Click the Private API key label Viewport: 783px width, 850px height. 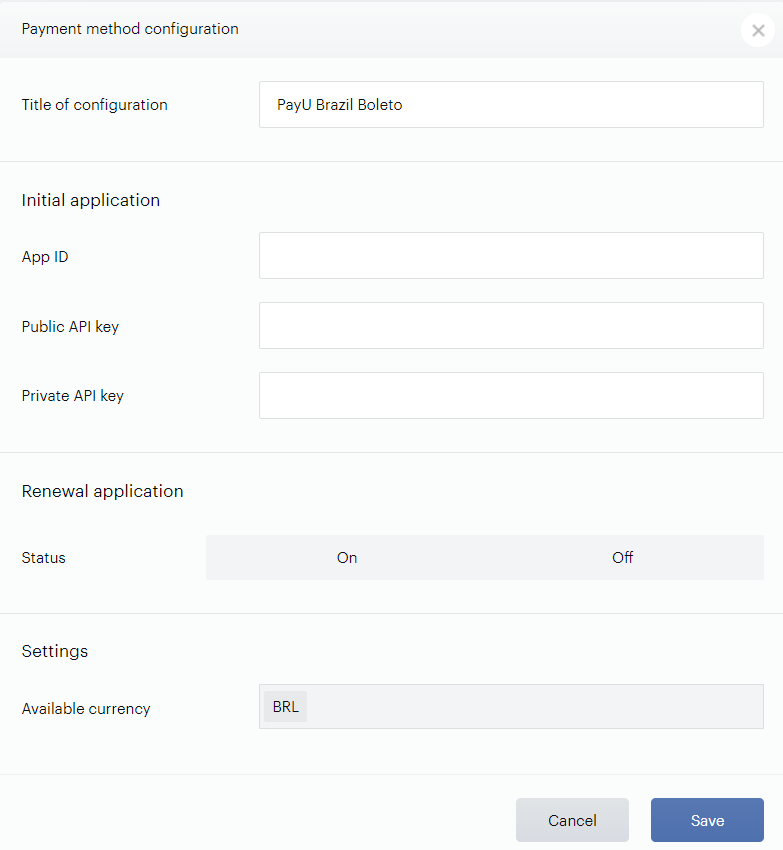[x=73, y=396]
